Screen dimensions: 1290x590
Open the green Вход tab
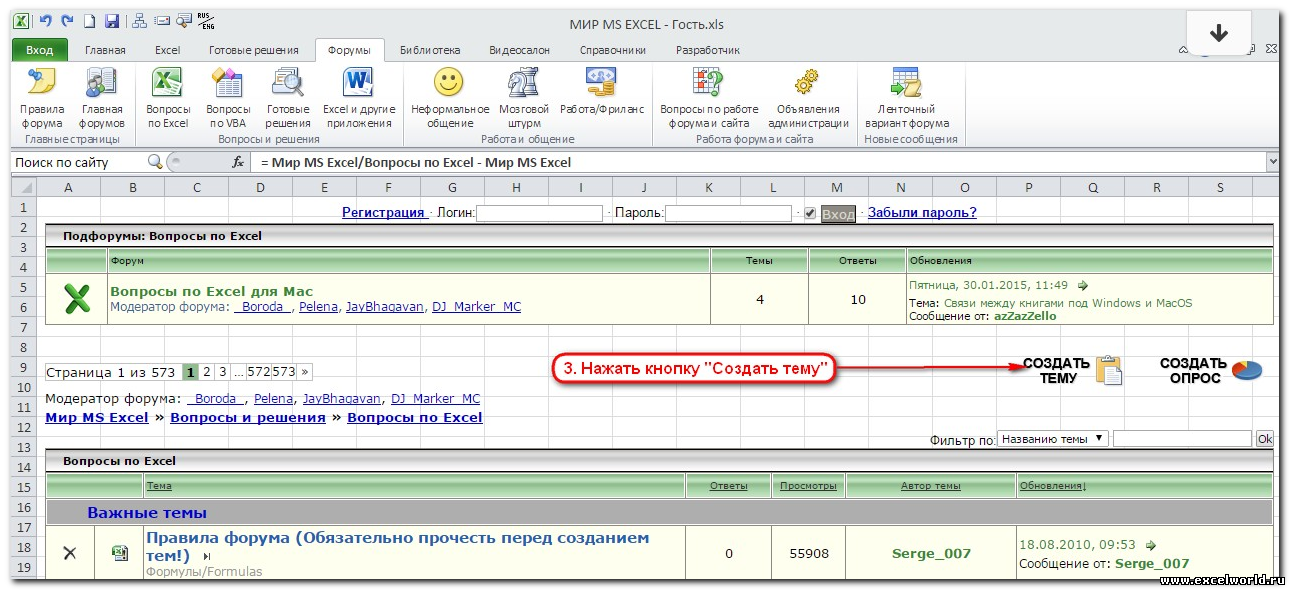[40, 50]
